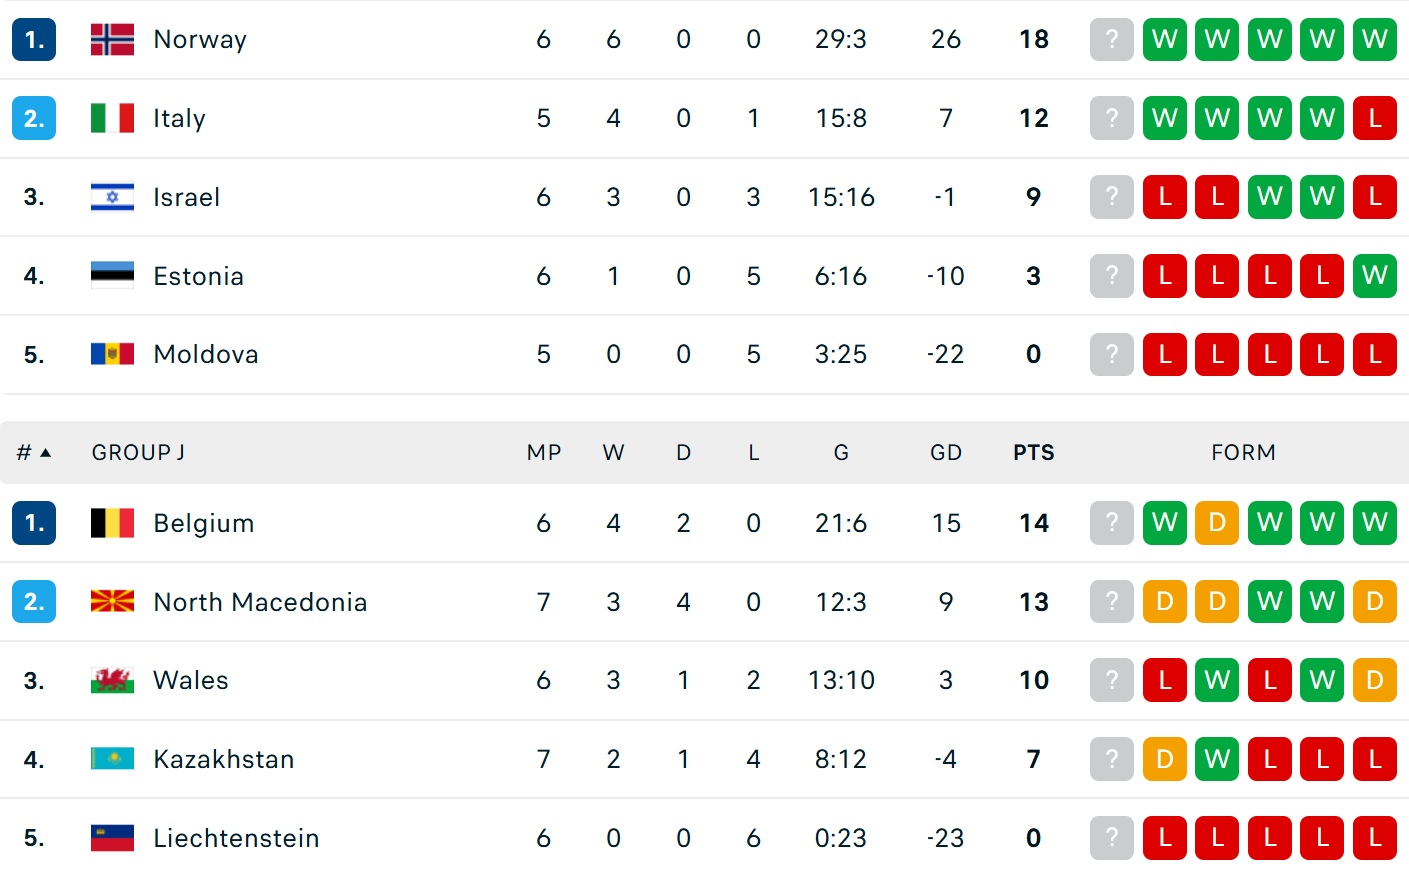
Task: Click Norway's upcoming match question mark
Action: pos(1111,39)
